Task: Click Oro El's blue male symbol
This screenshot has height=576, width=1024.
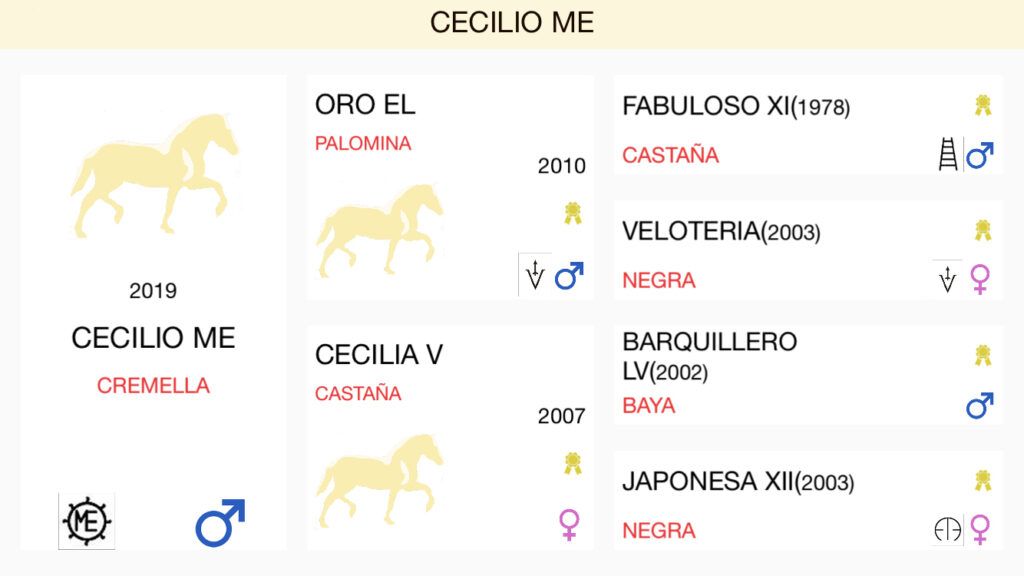Action: click(x=569, y=275)
